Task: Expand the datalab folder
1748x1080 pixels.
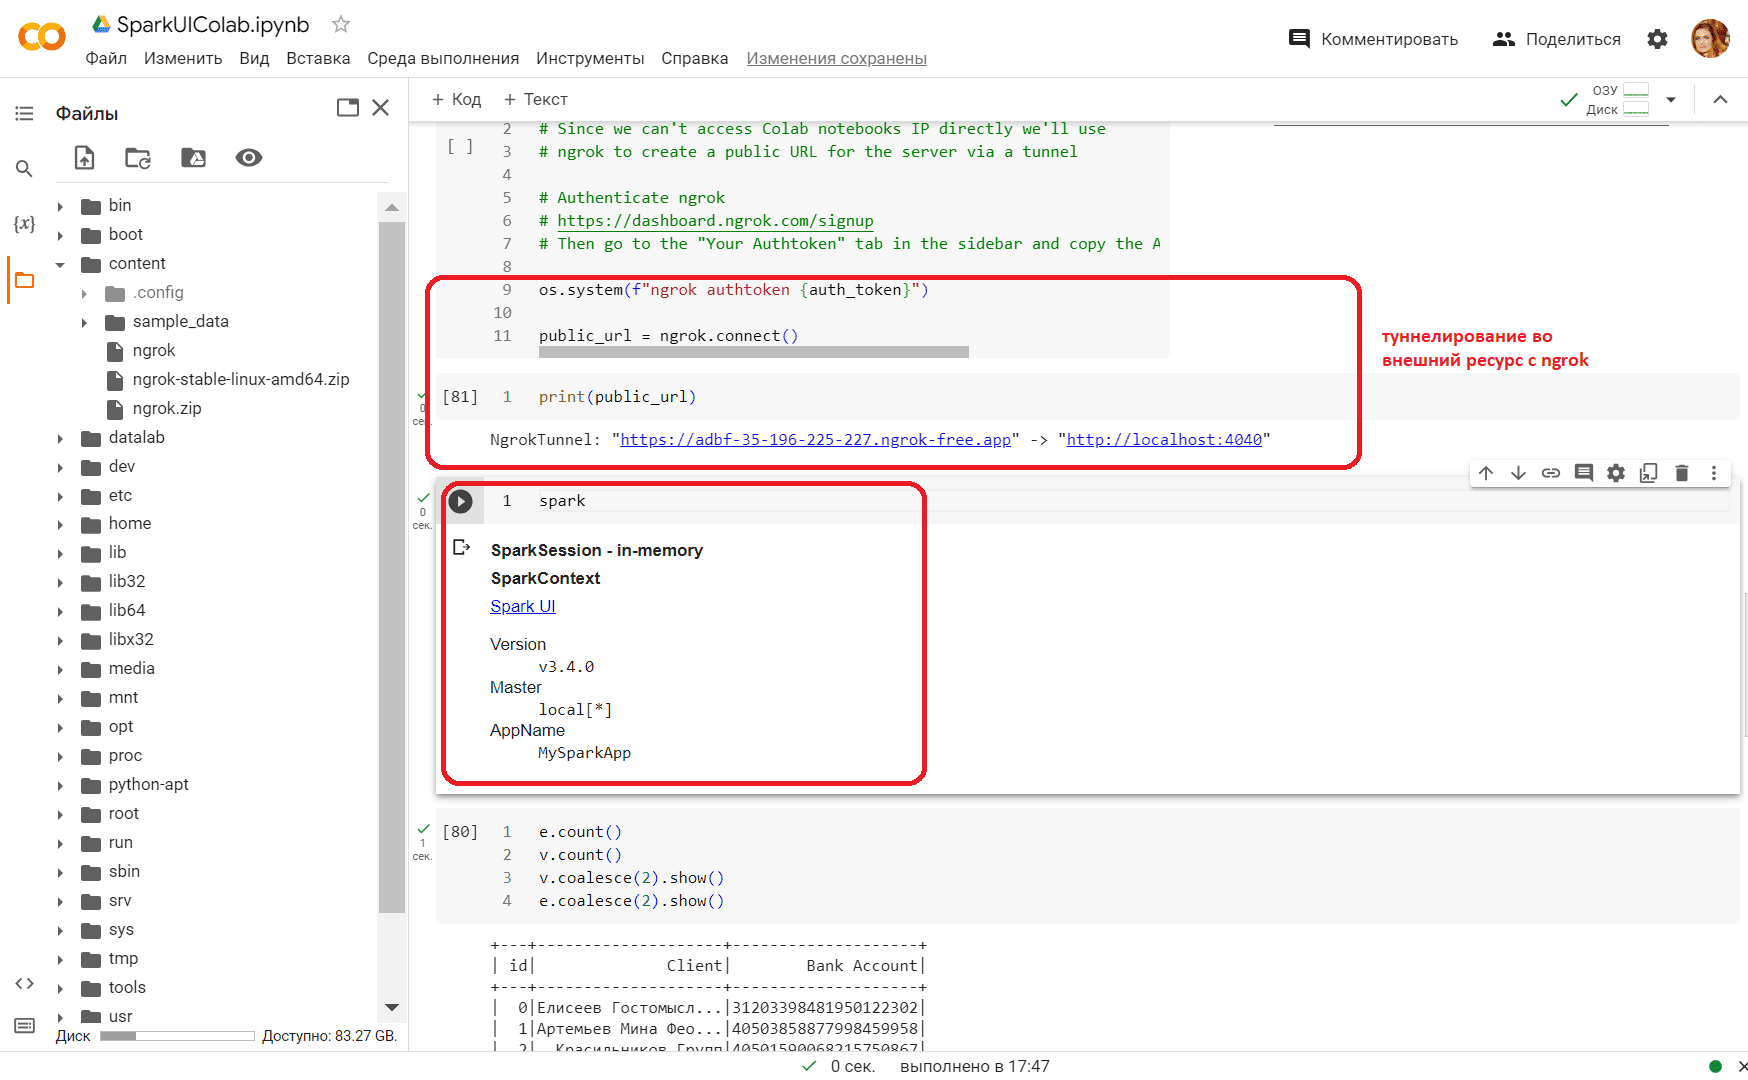Action: point(60,438)
